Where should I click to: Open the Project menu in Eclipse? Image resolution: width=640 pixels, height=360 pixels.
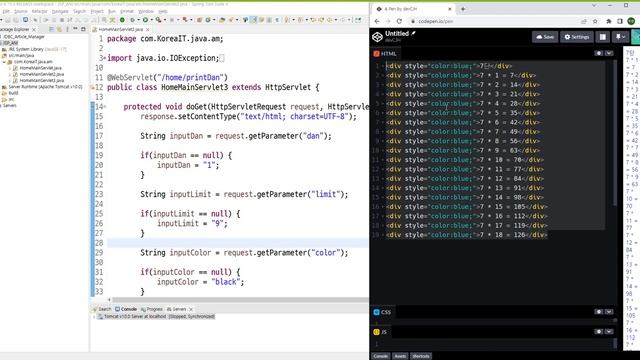97,11
